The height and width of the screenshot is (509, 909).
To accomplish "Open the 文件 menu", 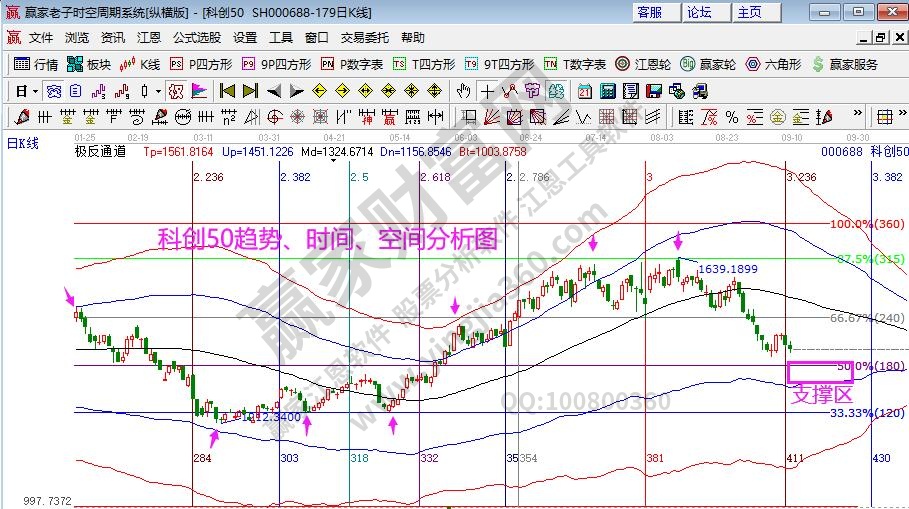I will (41, 38).
